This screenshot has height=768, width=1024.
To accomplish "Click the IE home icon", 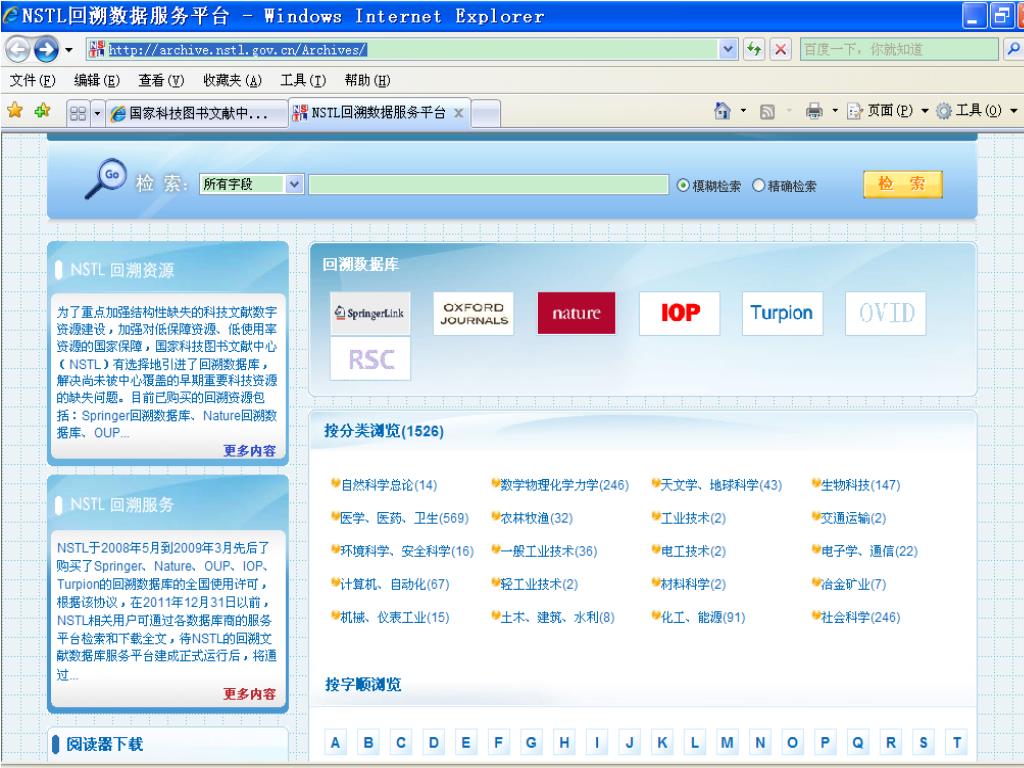I will pyautogui.click(x=722, y=111).
